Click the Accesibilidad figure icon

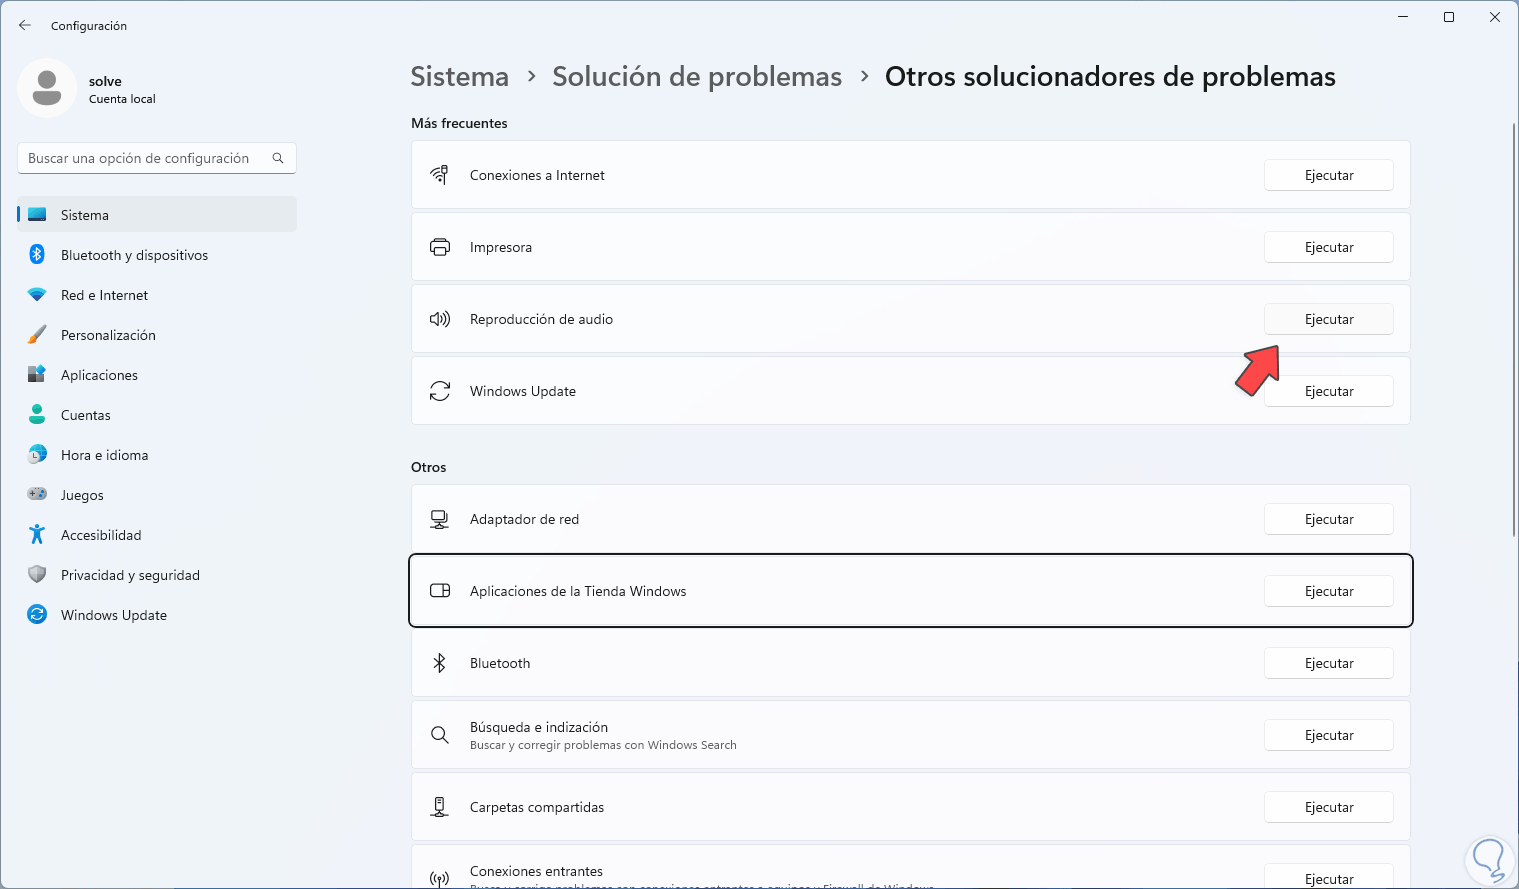(x=37, y=535)
